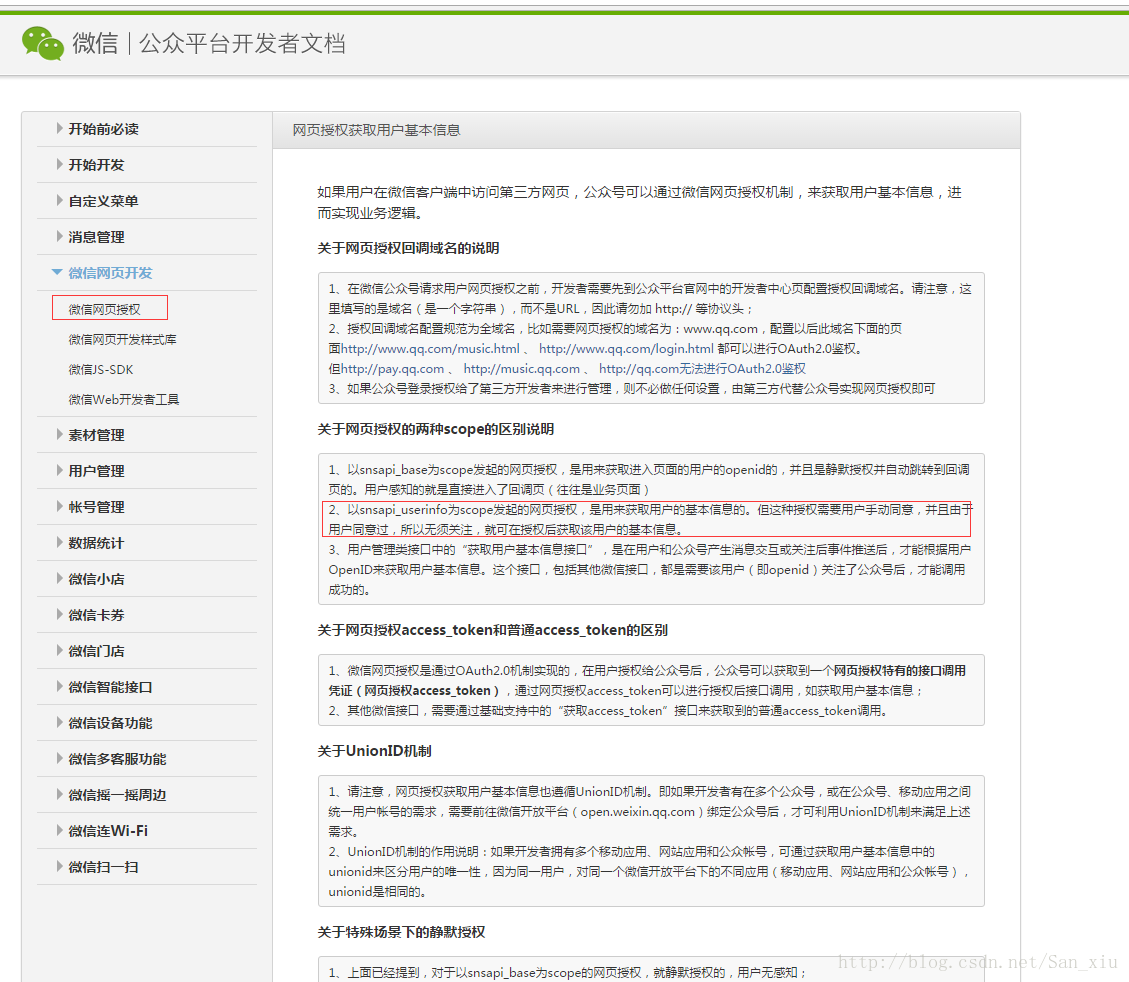This screenshot has width=1129, height=982.
Task: Expand the 微信连Wi-Fi arrow
Action: pyautogui.click(x=59, y=830)
